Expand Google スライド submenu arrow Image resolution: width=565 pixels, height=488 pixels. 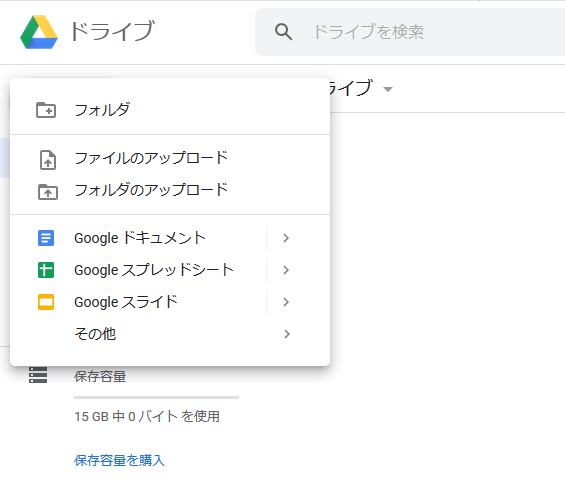click(x=286, y=302)
